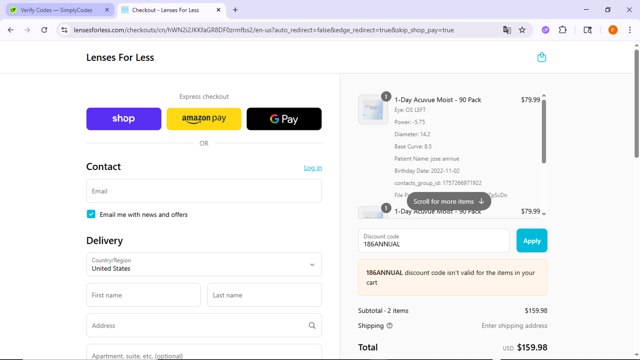Click the browser address bar URL
The image size is (640, 360).
[x=264, y=30]
